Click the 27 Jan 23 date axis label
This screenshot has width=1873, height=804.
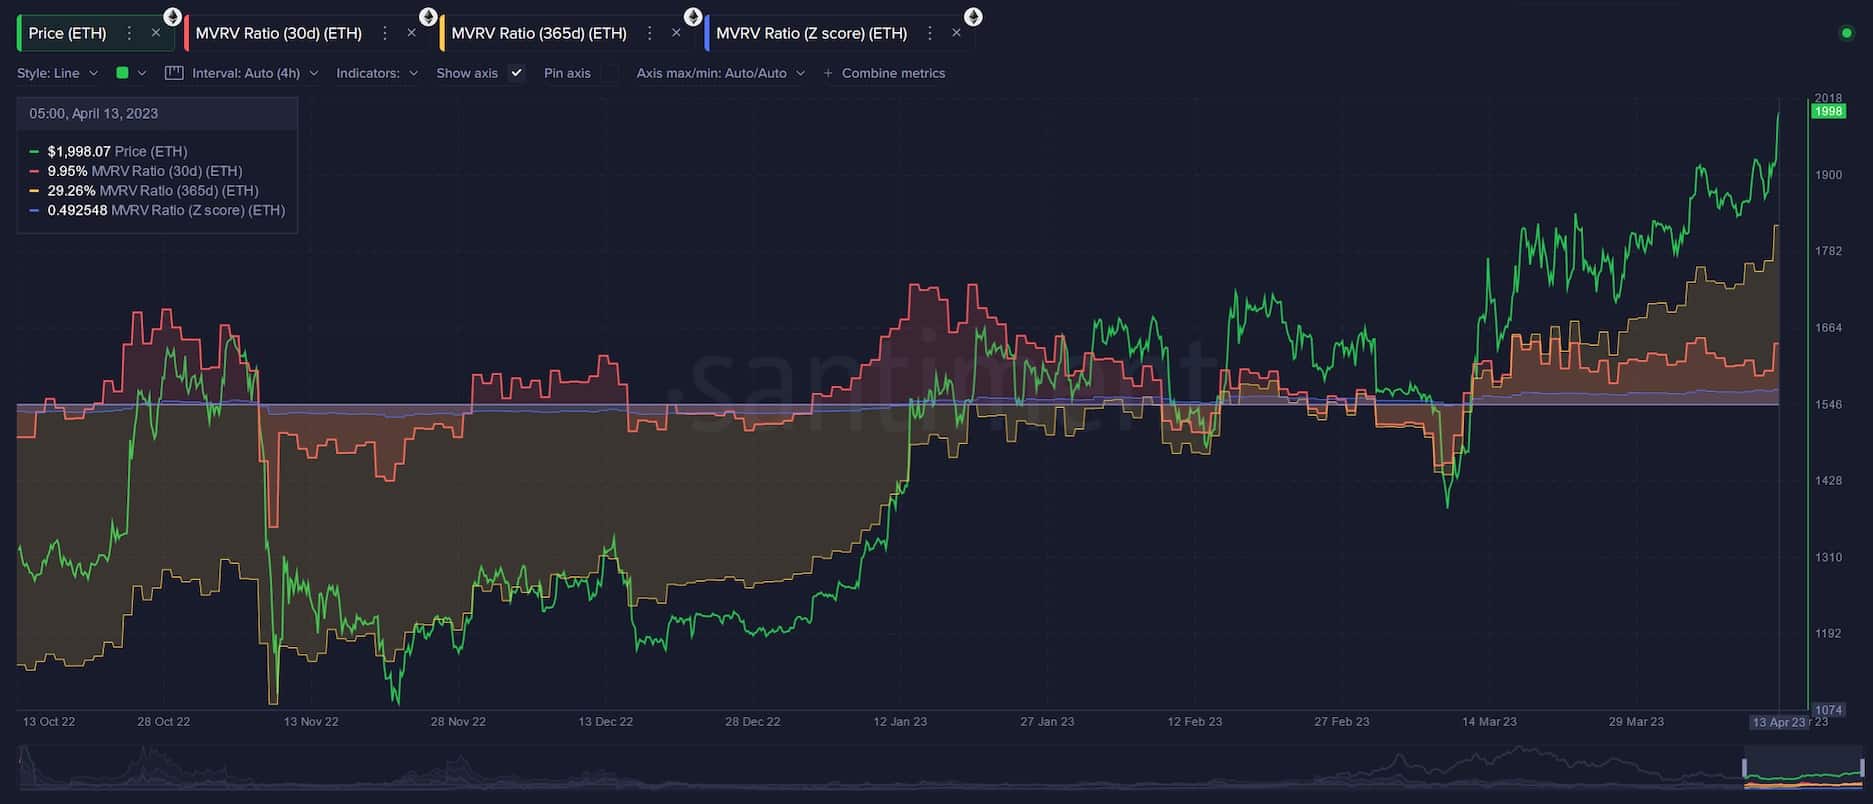[1047, 722]
